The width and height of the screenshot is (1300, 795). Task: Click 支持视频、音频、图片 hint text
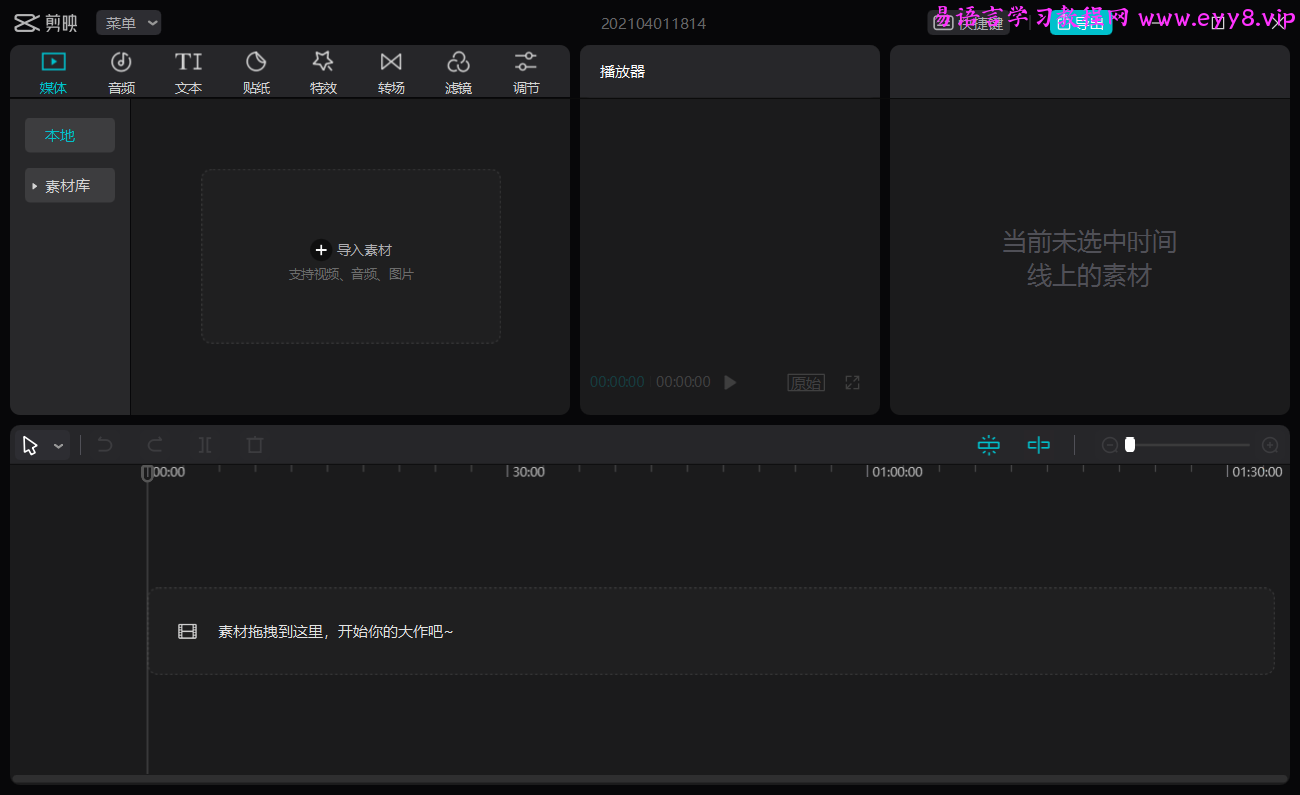(351, 274)
